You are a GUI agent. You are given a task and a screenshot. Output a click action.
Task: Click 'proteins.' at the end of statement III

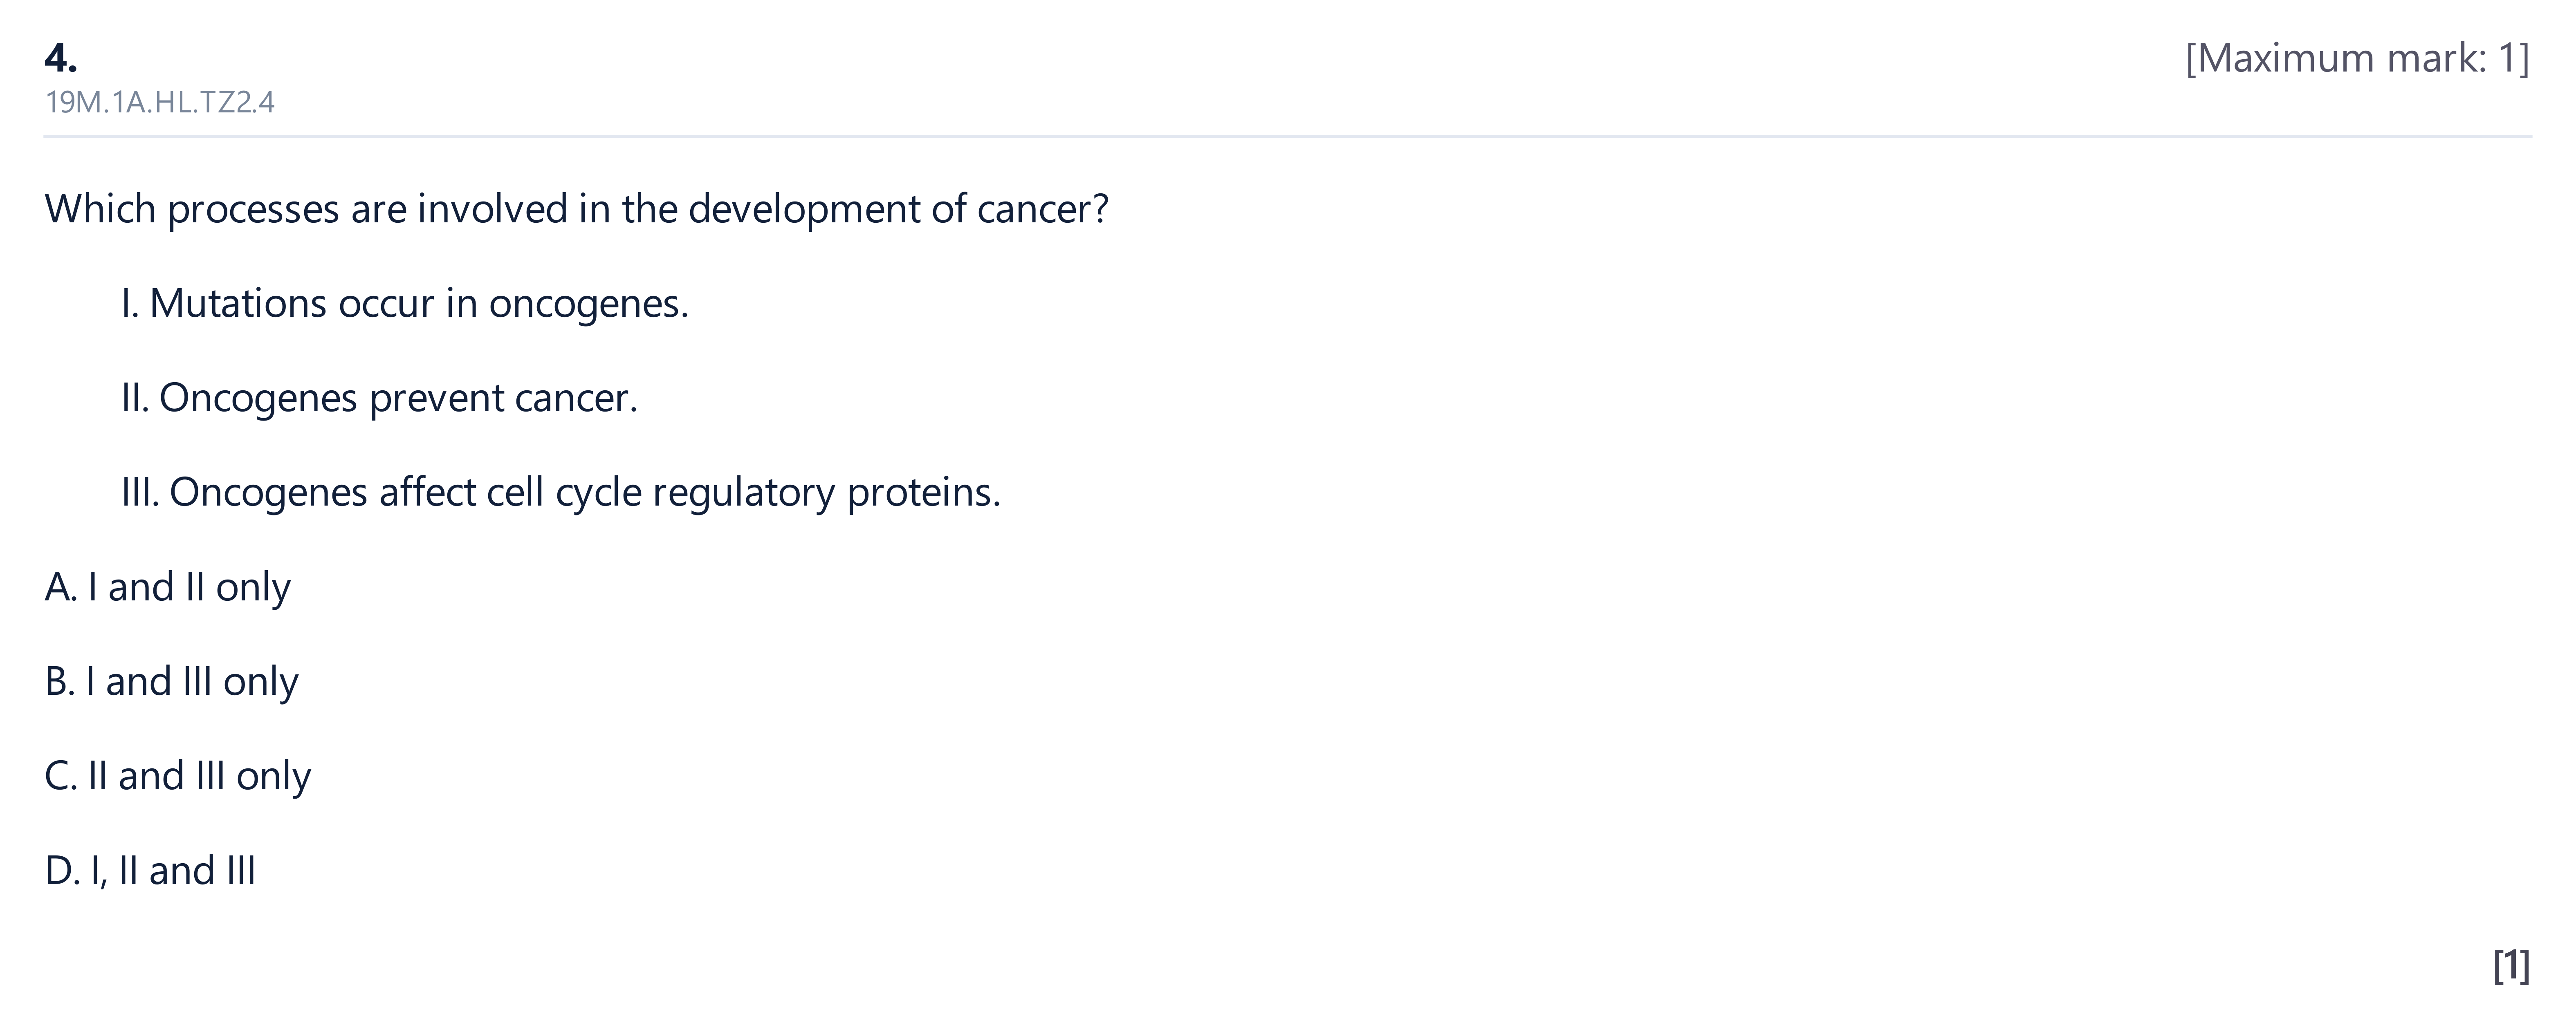[x=923, y=493]
